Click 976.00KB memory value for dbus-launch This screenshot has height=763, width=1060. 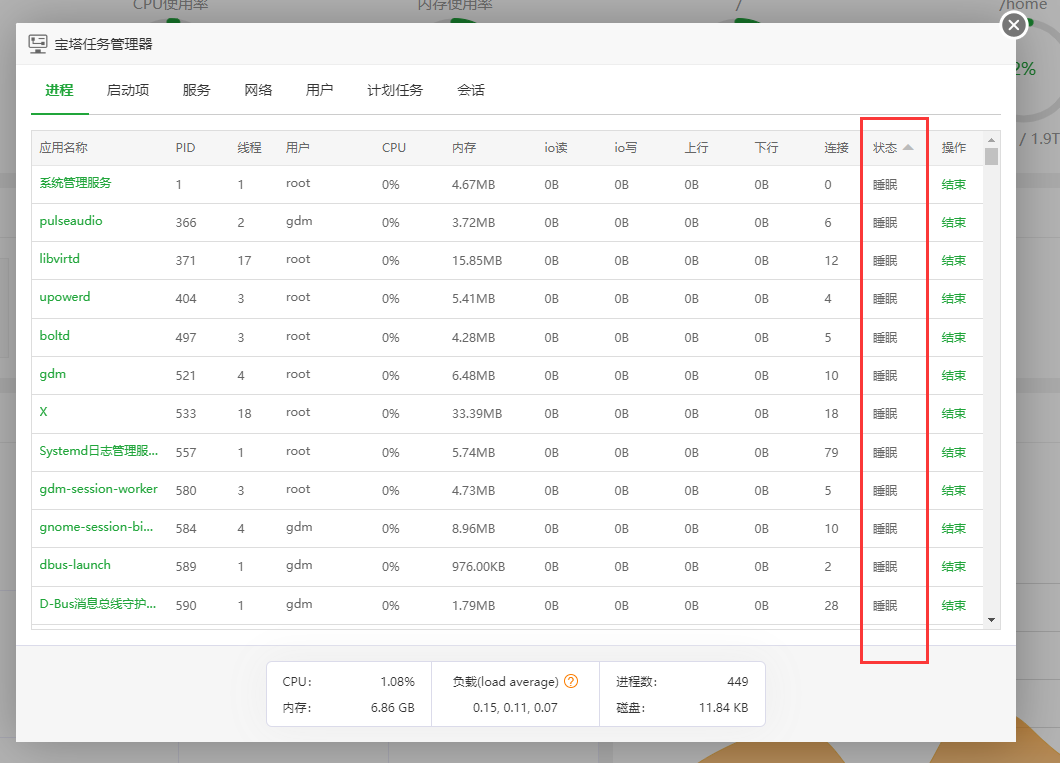click(x=479, y=566)
